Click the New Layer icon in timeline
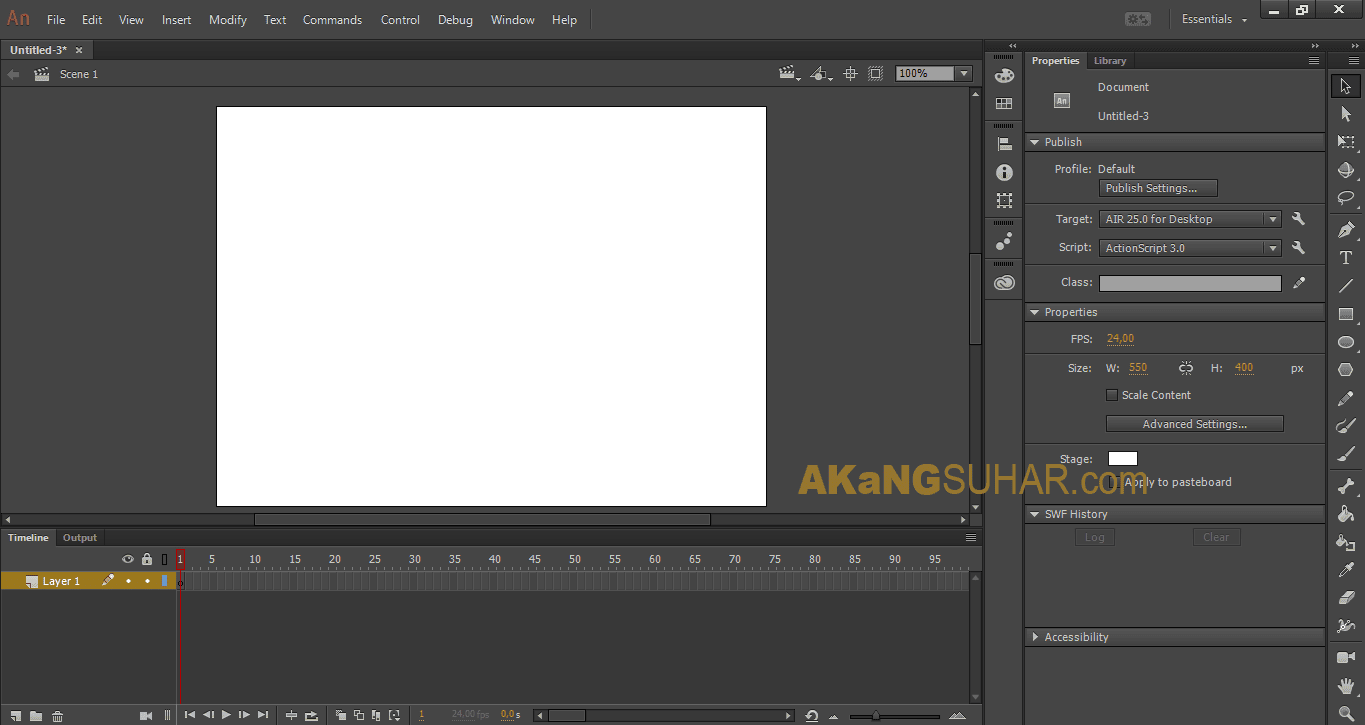Screen dimensions: 1365x725 pyautogui.click(x=15, y=715)
